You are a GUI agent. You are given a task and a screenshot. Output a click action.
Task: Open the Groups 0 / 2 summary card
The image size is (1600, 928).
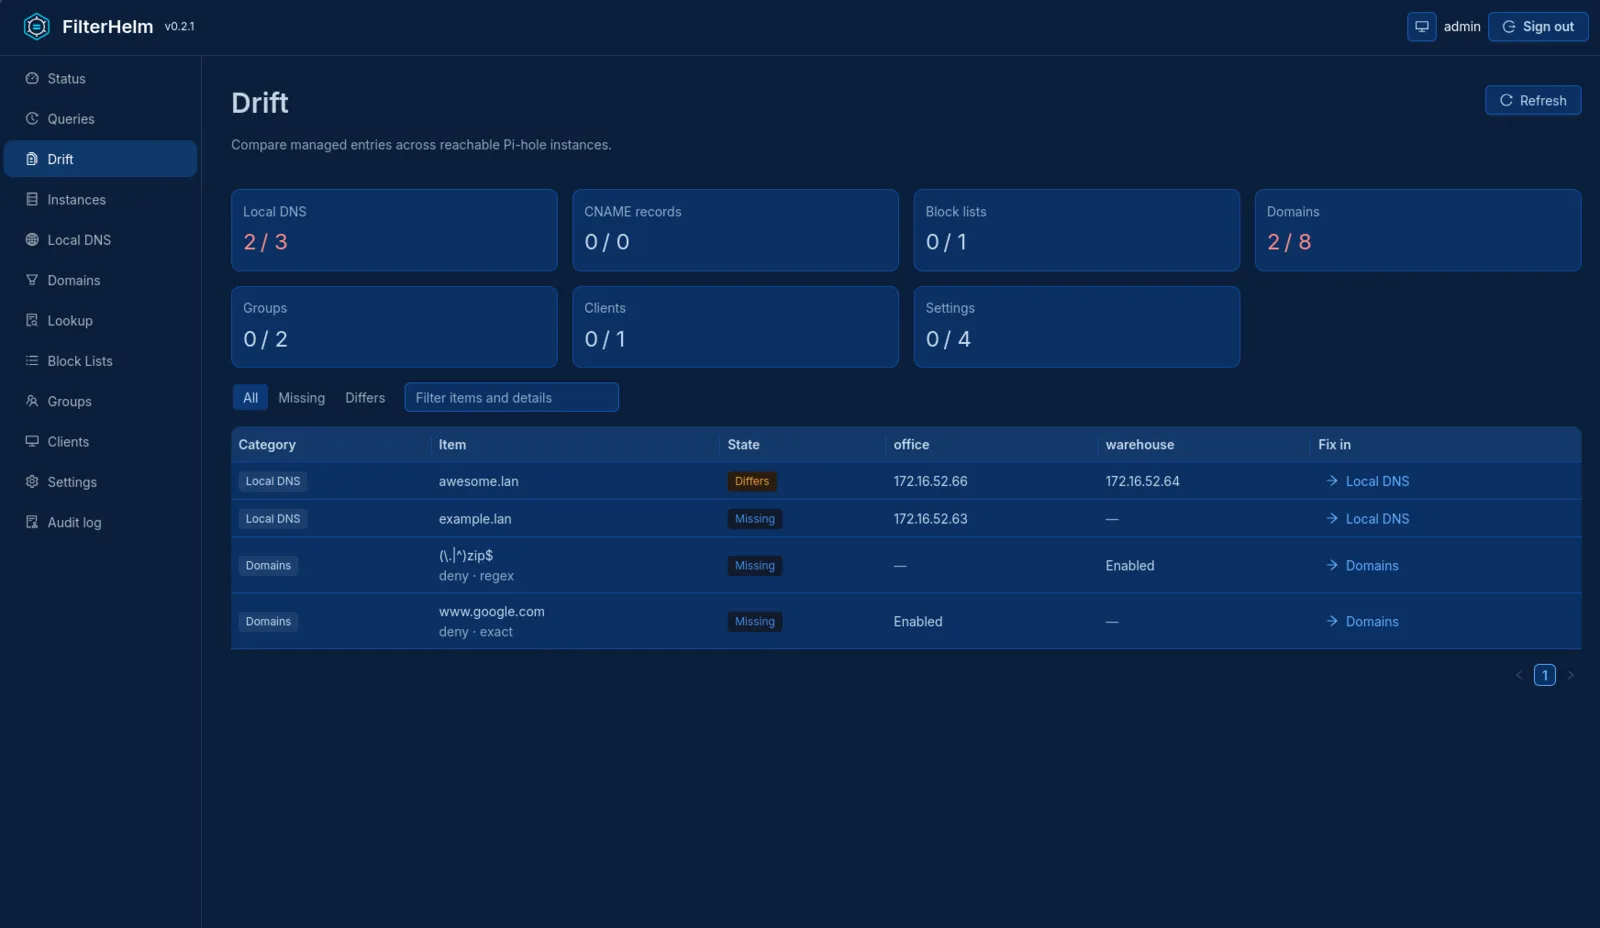point(394,327)
